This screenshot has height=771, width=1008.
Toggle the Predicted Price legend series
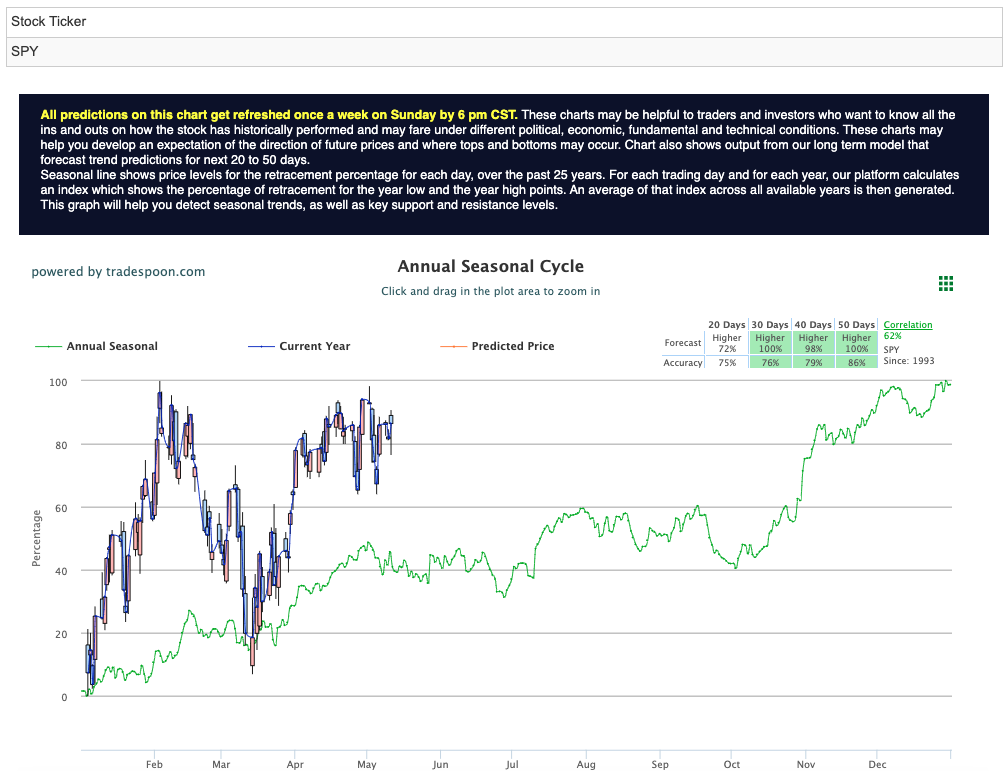point(512,346)
